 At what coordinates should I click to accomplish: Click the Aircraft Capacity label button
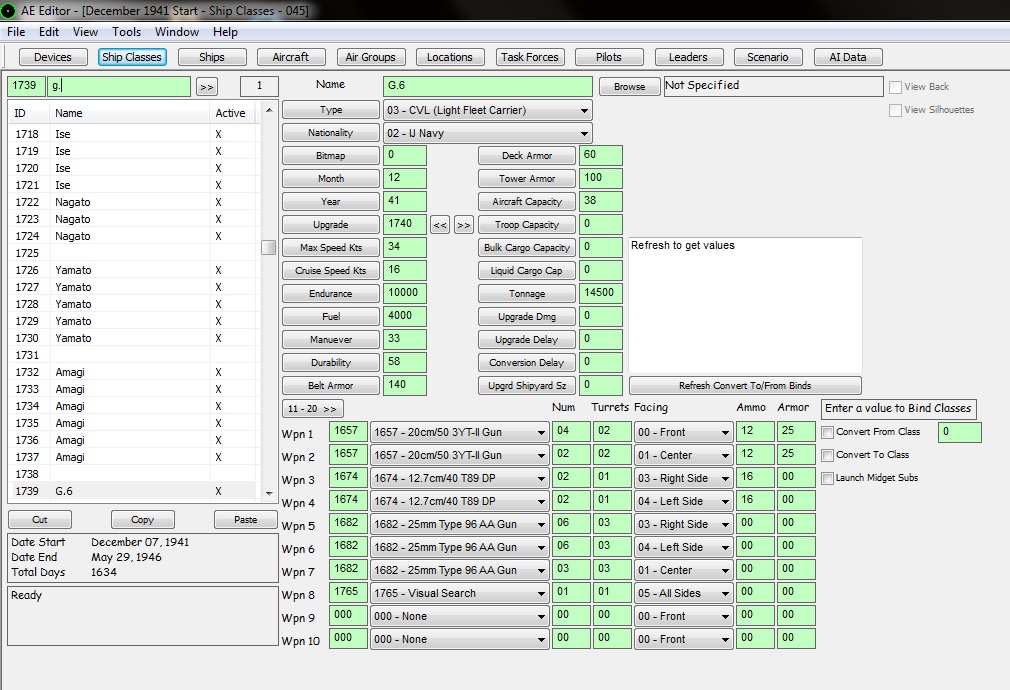[527, 202]
